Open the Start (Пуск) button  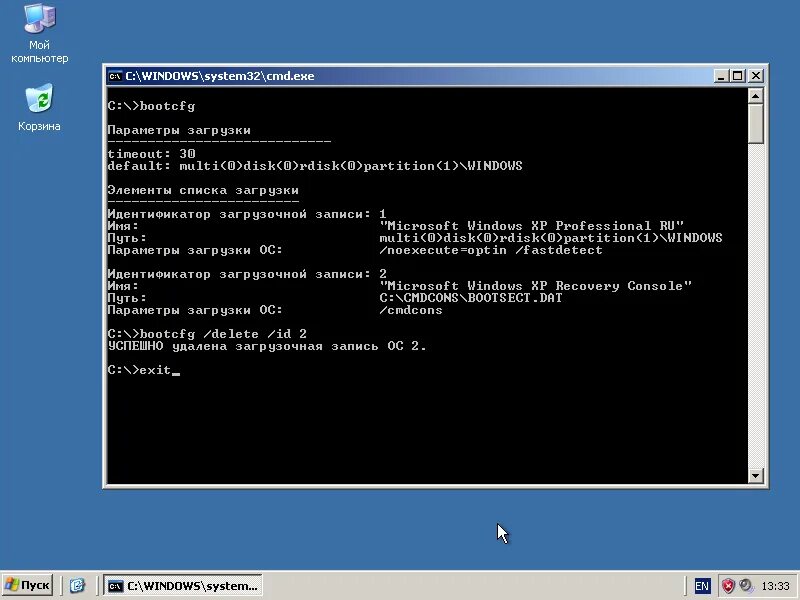tap(28, 585)
